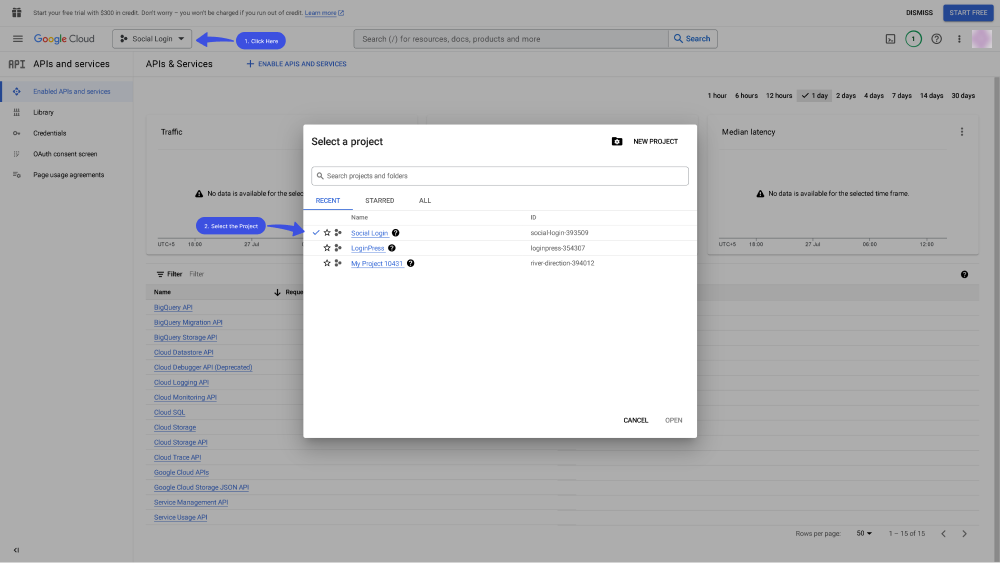
Task: Switch to the ALL tab
Action: pos(425,200)
